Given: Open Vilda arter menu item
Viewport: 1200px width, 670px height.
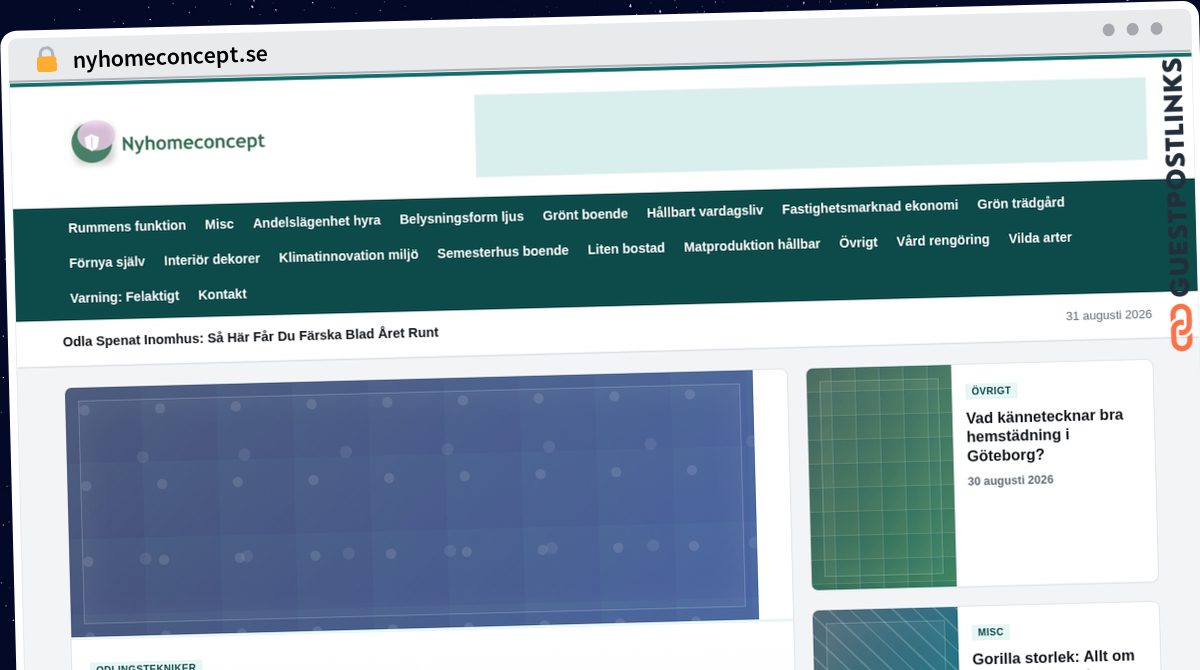Looking at the screenshot, I should tap(1040, 238).
